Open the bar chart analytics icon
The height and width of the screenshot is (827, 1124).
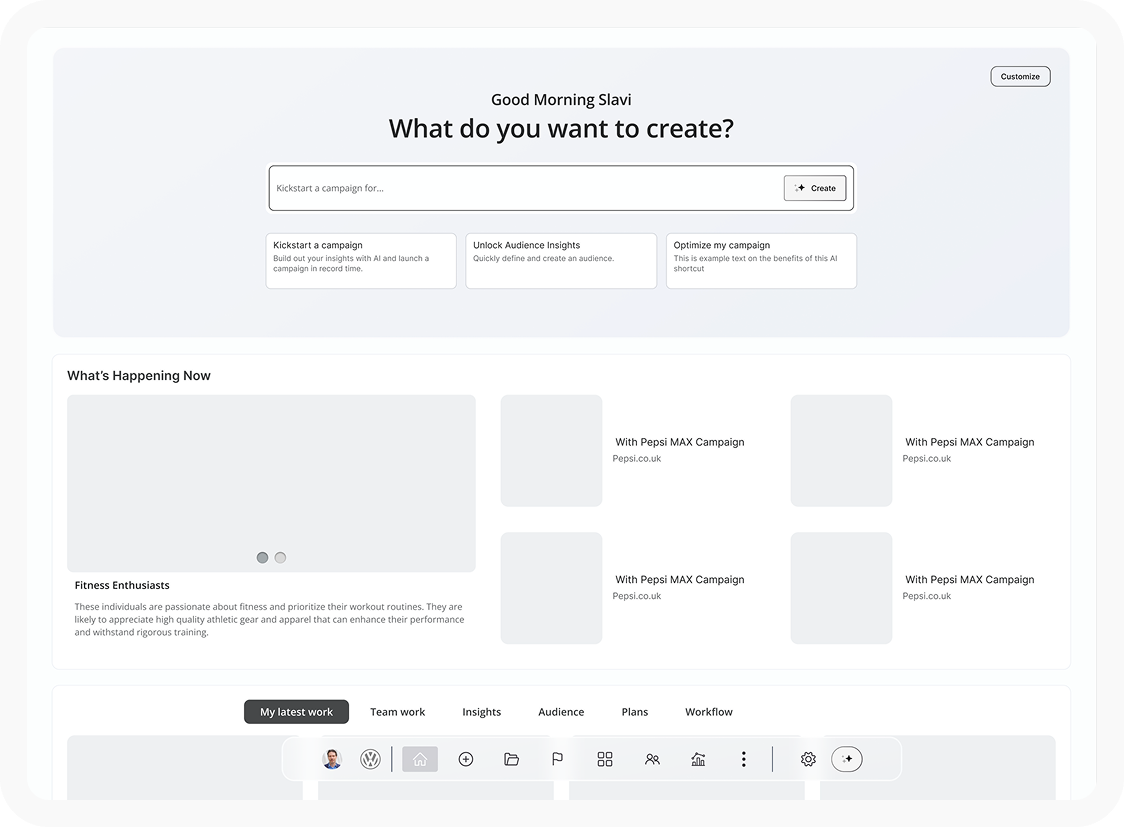[698, 759]
